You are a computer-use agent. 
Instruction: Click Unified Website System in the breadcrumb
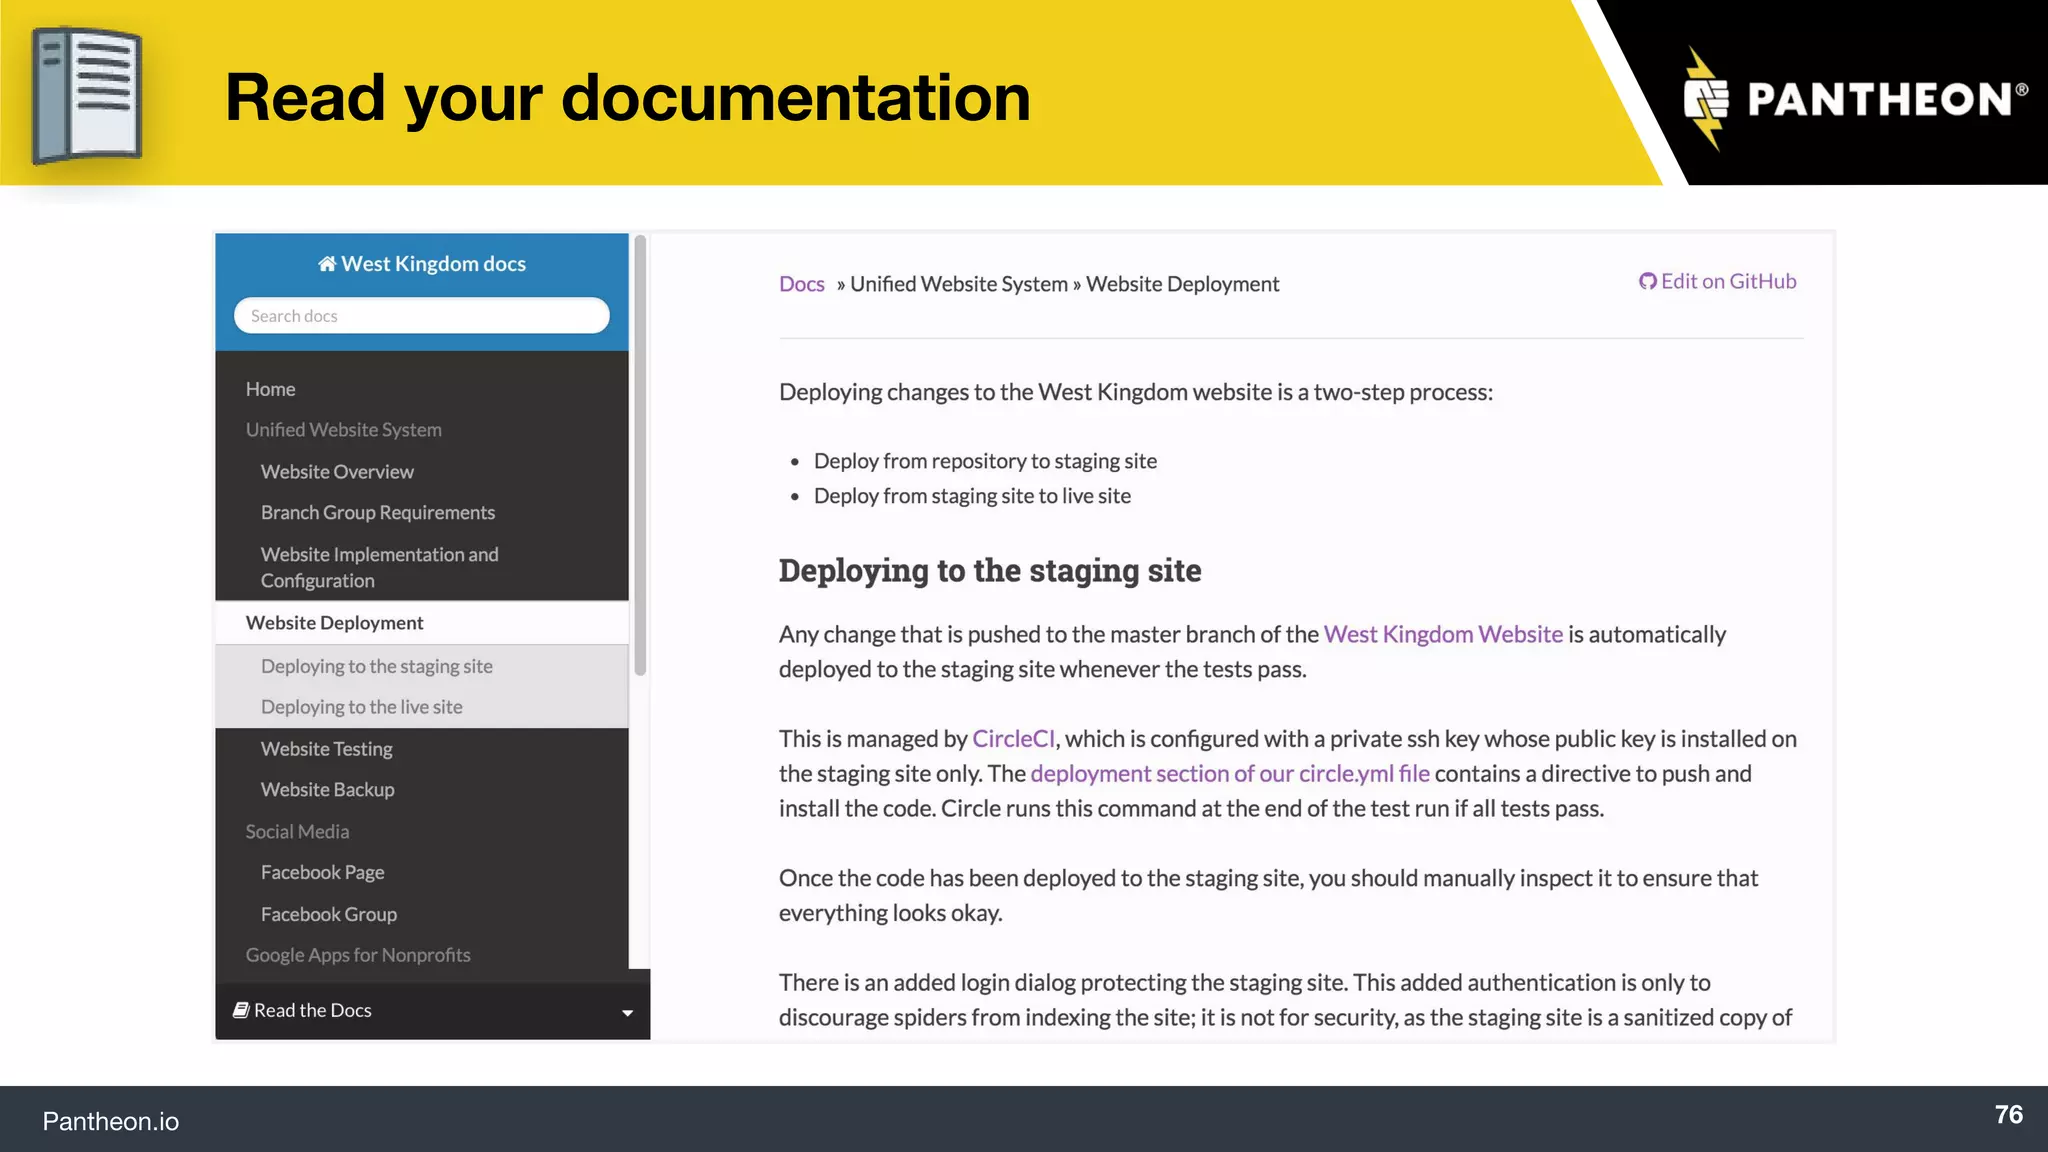tap(958, 284)
